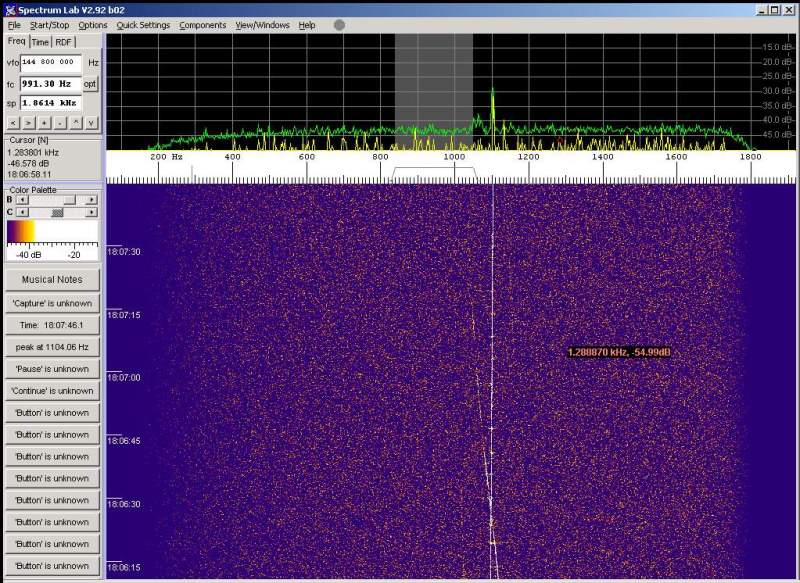Click the '>' frequency shift right button
This screenshot has height=583, width=800.
pyautogui.click(x=28, y=122)
